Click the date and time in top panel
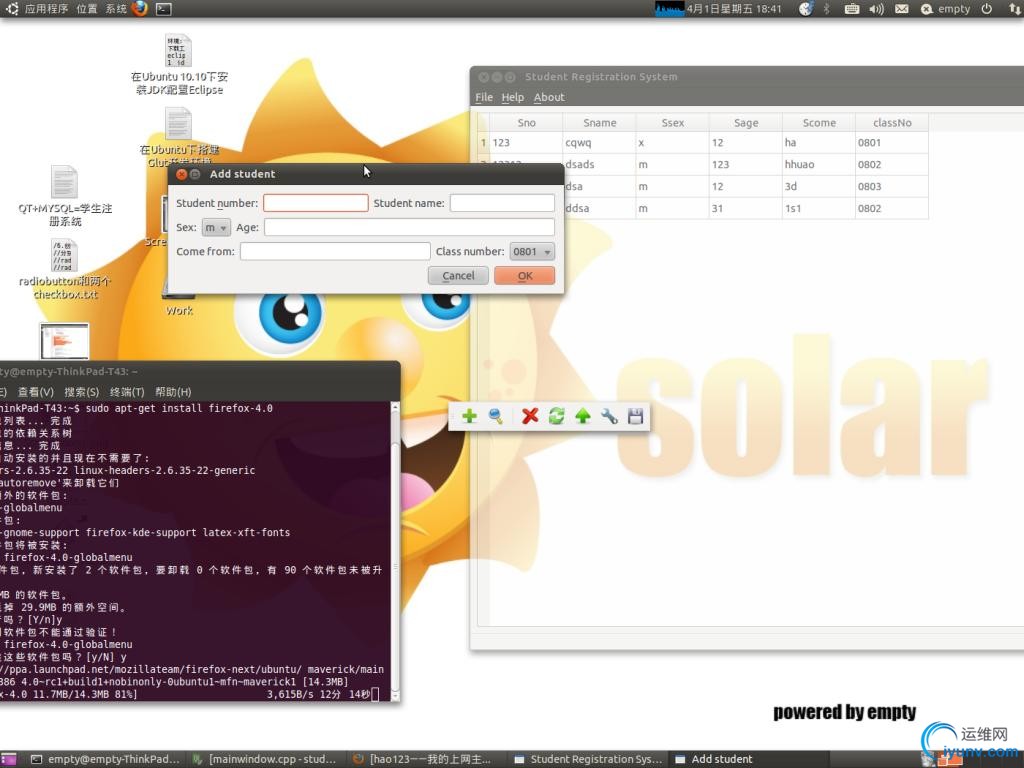This screenshot has width=1024, height=768. click(734, 8)
